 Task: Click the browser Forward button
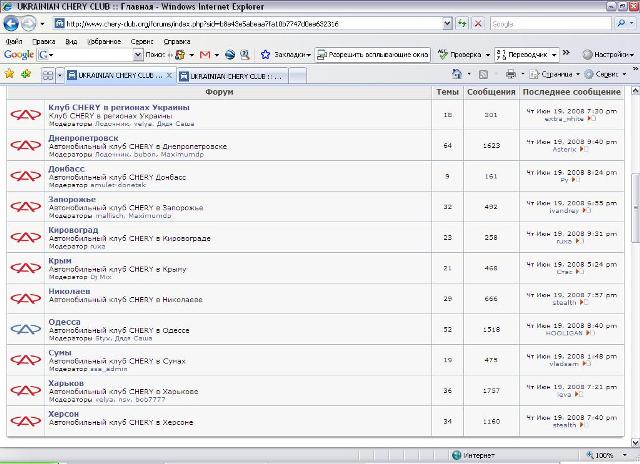(x=29, y=24)
